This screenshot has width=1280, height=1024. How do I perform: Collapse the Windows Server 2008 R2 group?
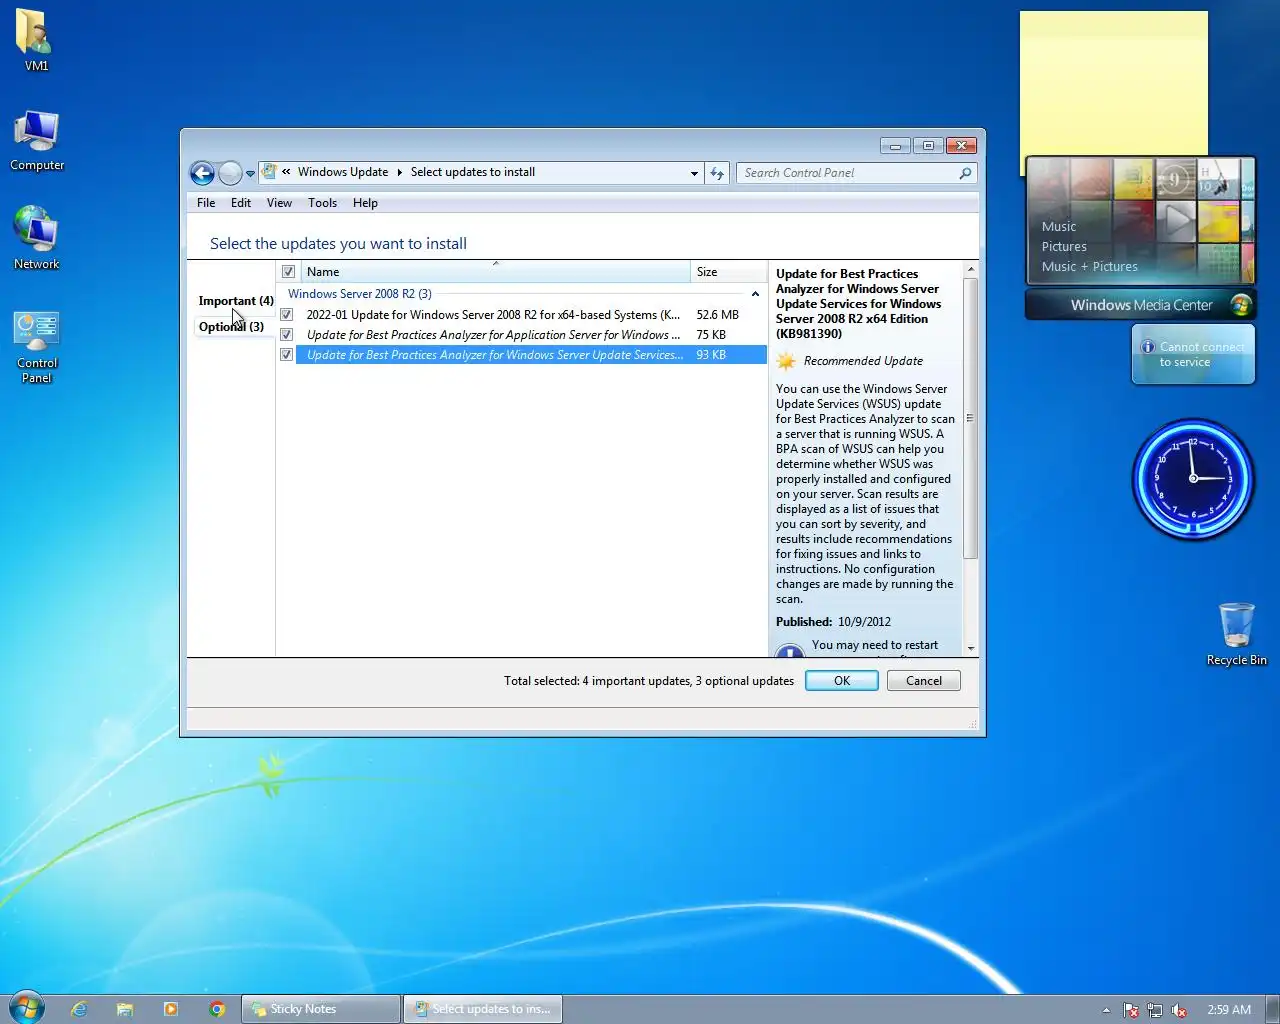click(755, 294)
